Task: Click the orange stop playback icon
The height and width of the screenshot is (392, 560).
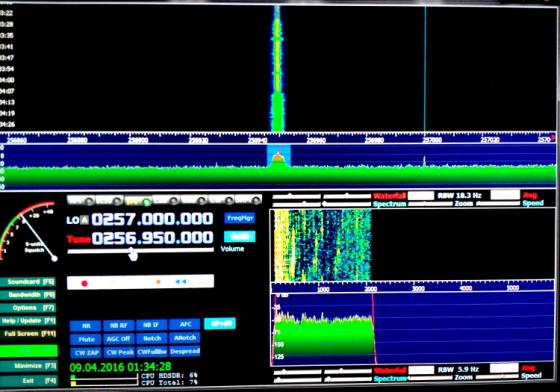Action: pos(158,282)
